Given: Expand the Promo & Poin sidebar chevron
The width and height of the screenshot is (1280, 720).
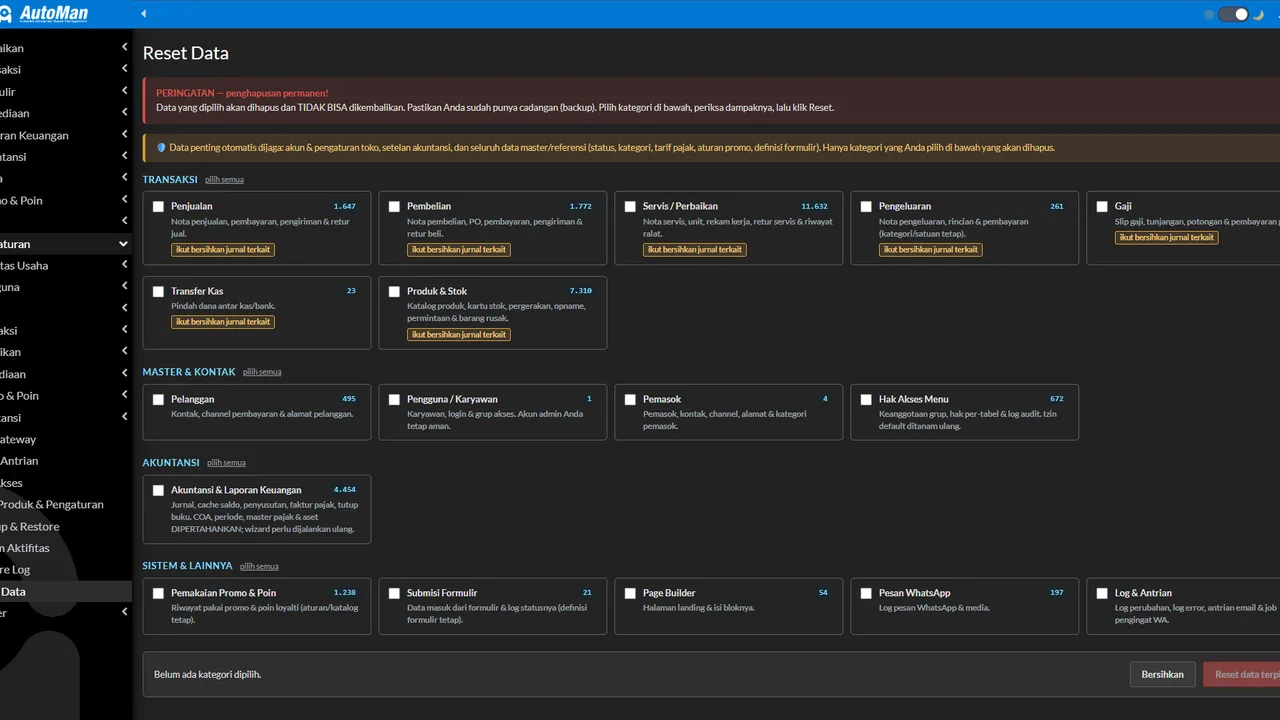Looking at the screenshot, I should [x=124, y=200].
